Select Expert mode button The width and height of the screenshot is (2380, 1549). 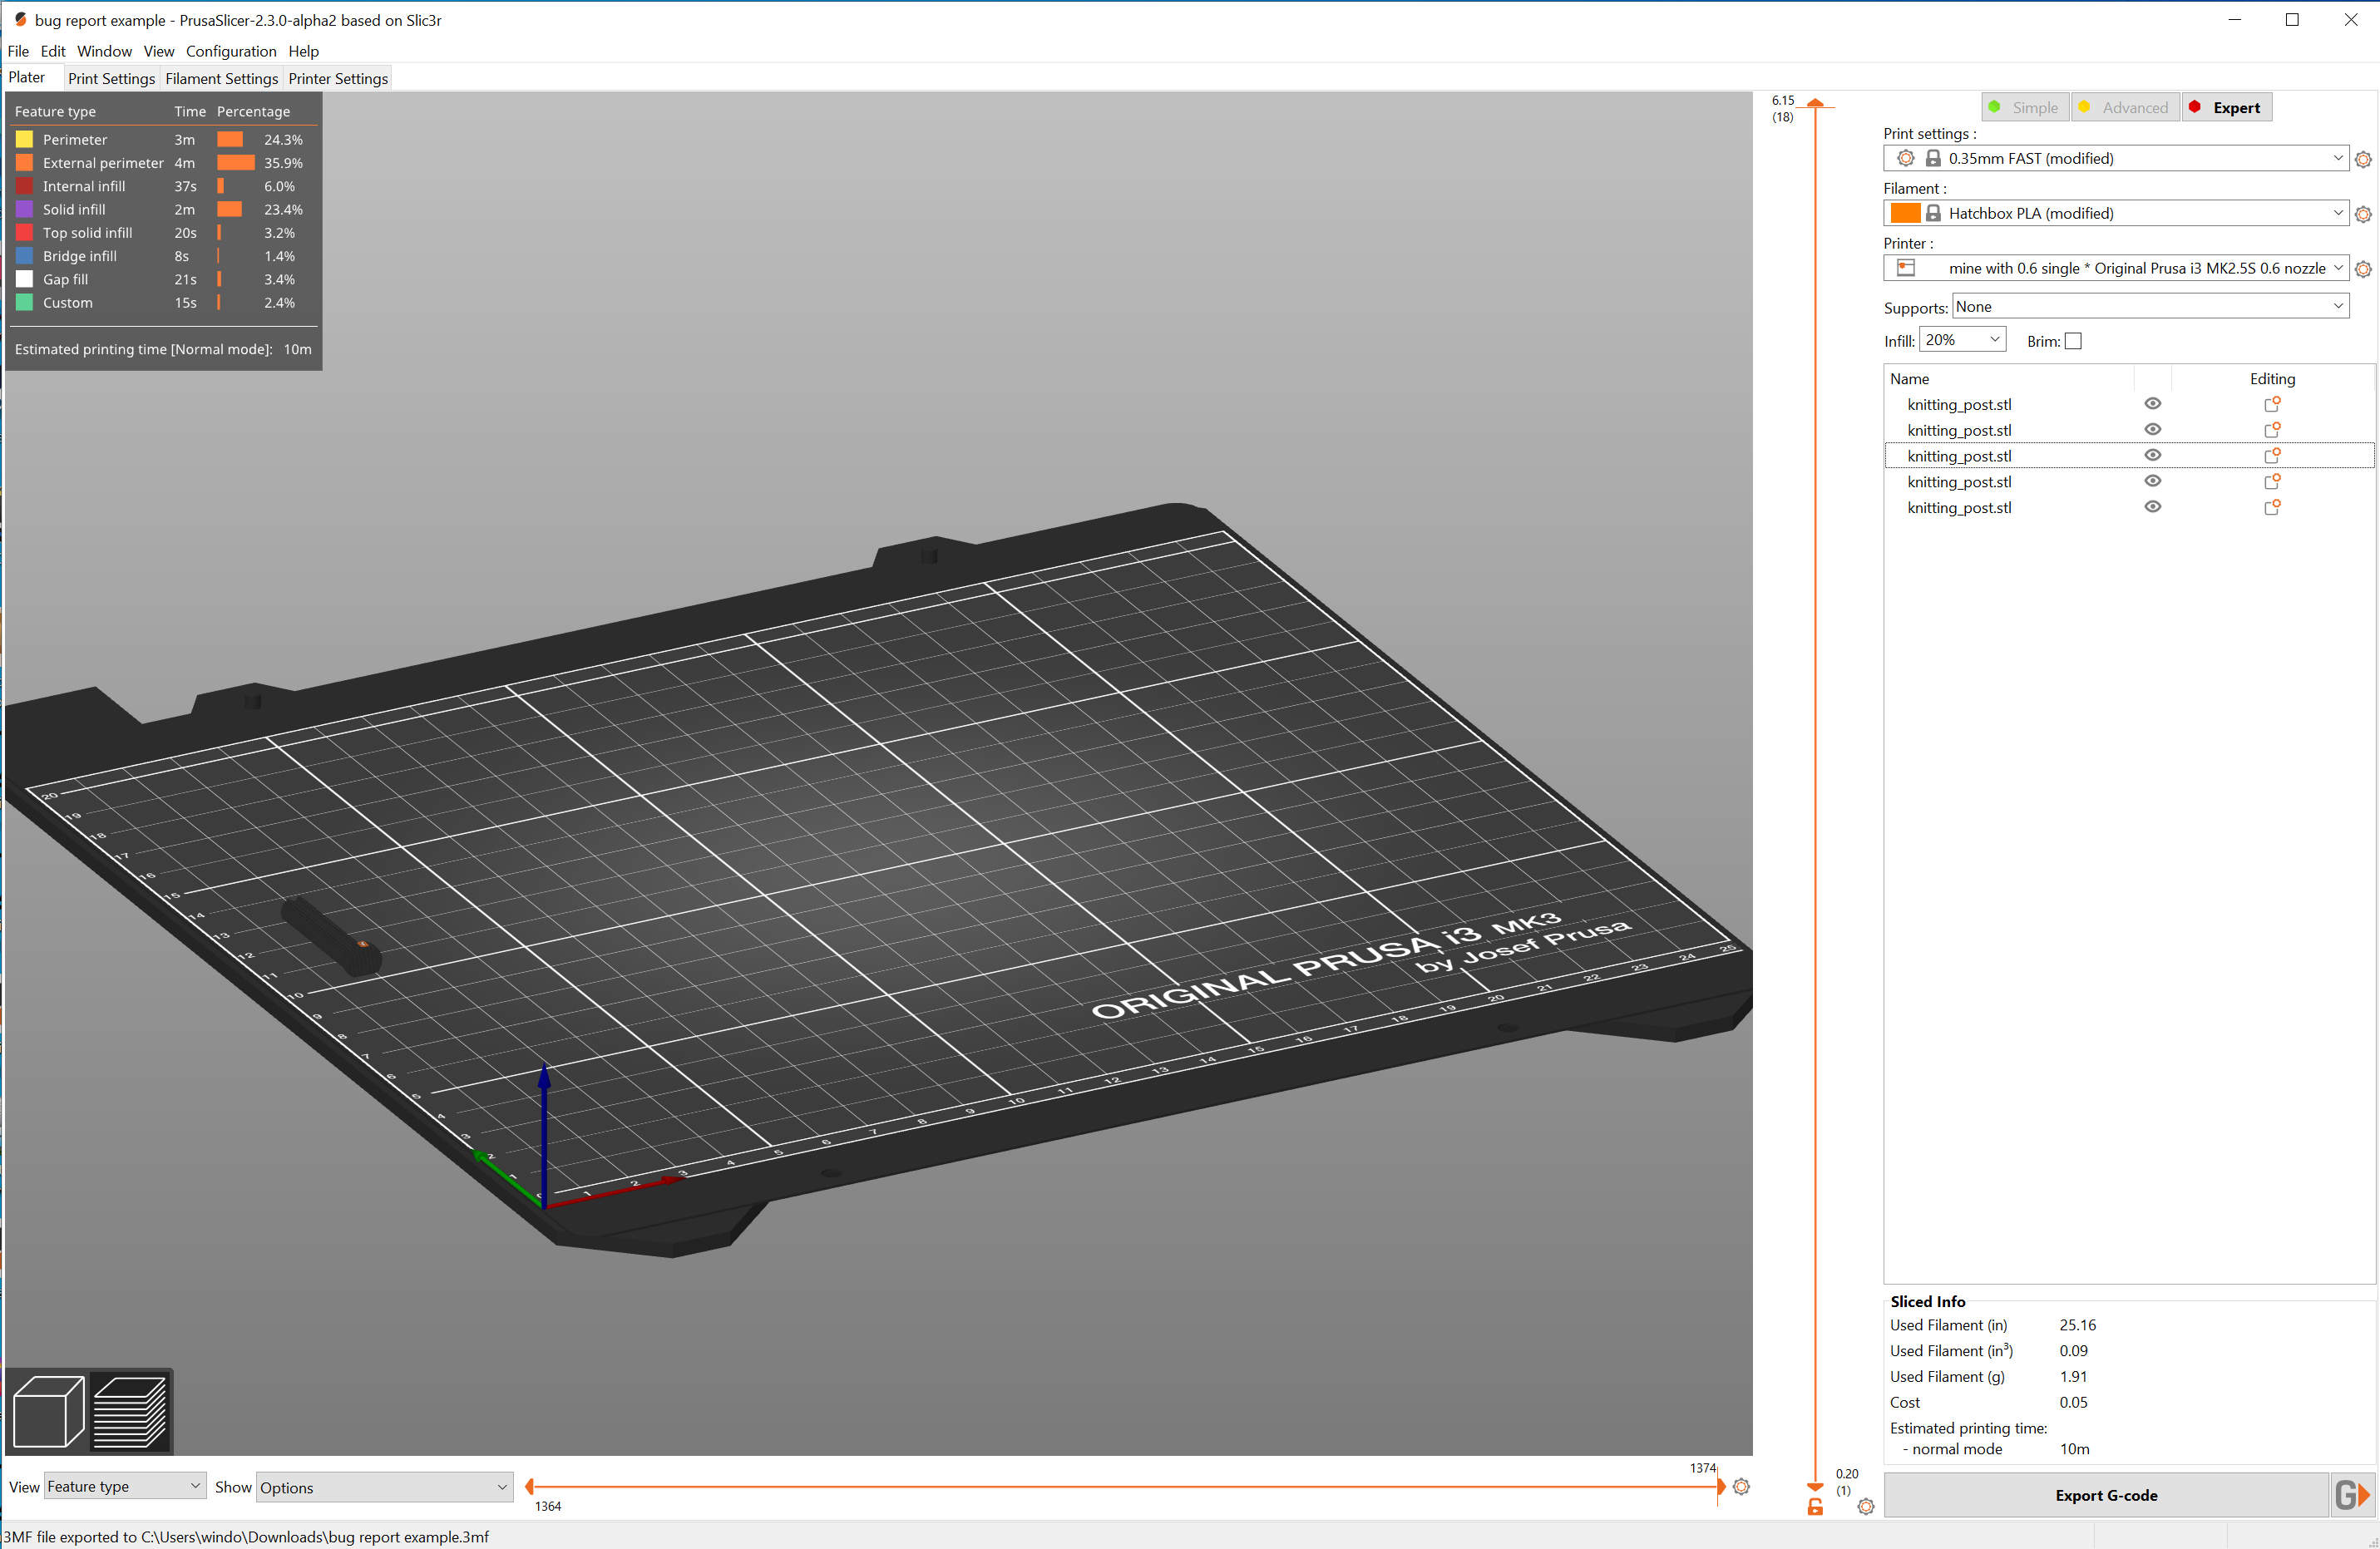[x=2227, y=108]
